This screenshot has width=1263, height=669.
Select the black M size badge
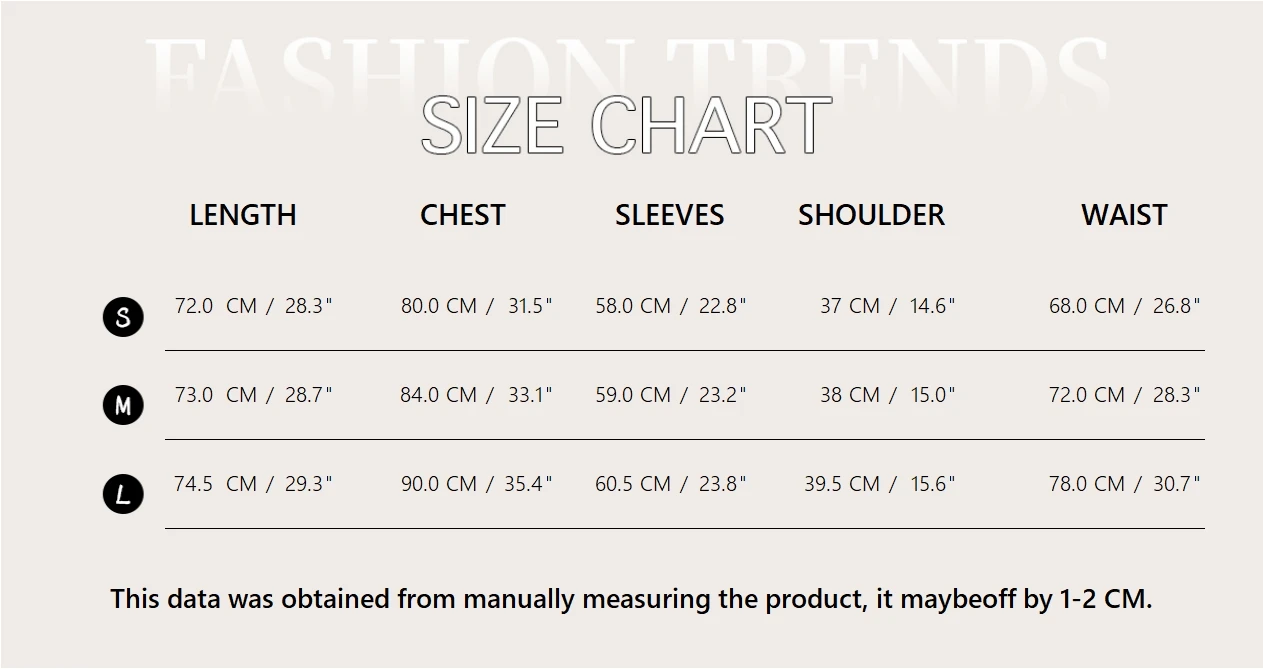pyautogui.click(x=123, y=405)
